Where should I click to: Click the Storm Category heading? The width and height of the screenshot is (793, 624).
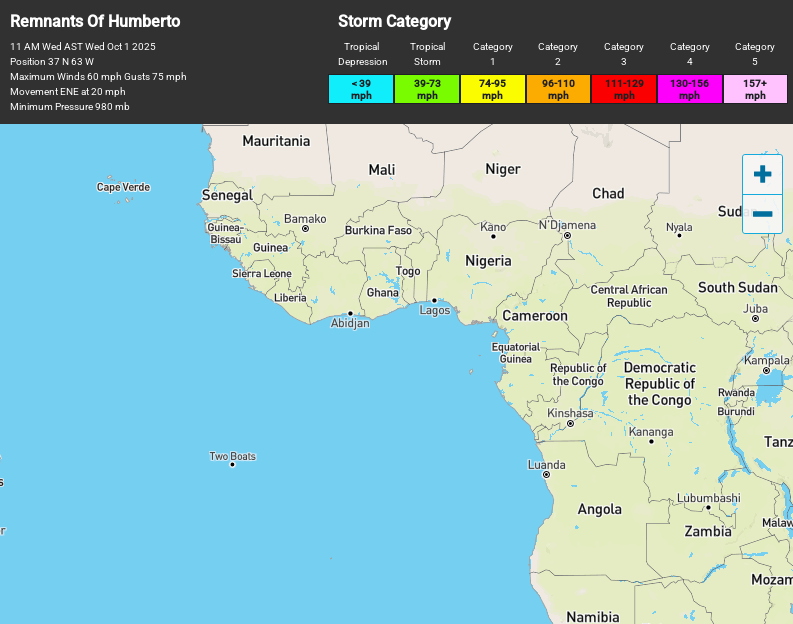click(394, 21)
